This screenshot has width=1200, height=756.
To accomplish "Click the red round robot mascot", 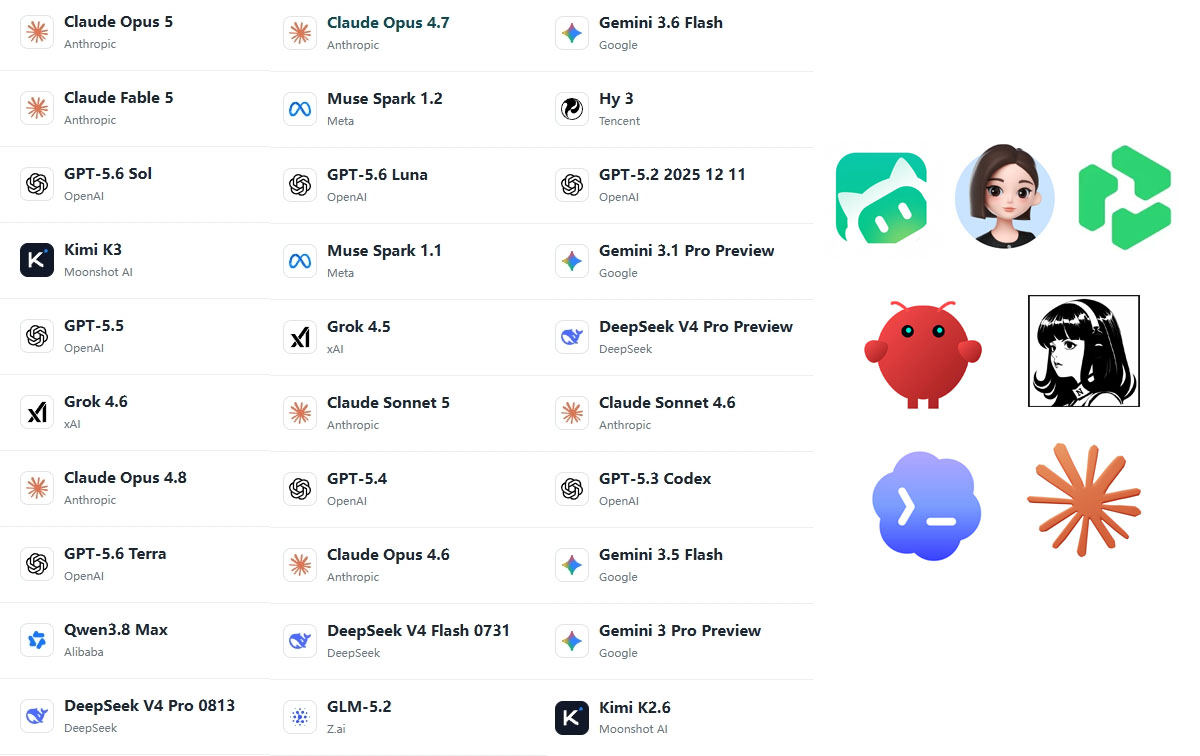I will [x=923, y=353].
